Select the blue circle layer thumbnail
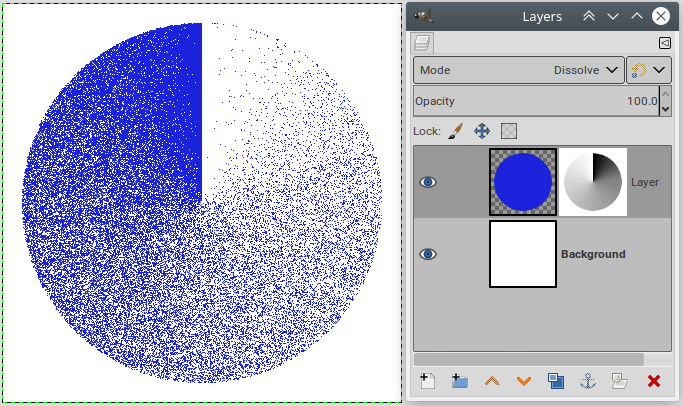 coord(523,182)
